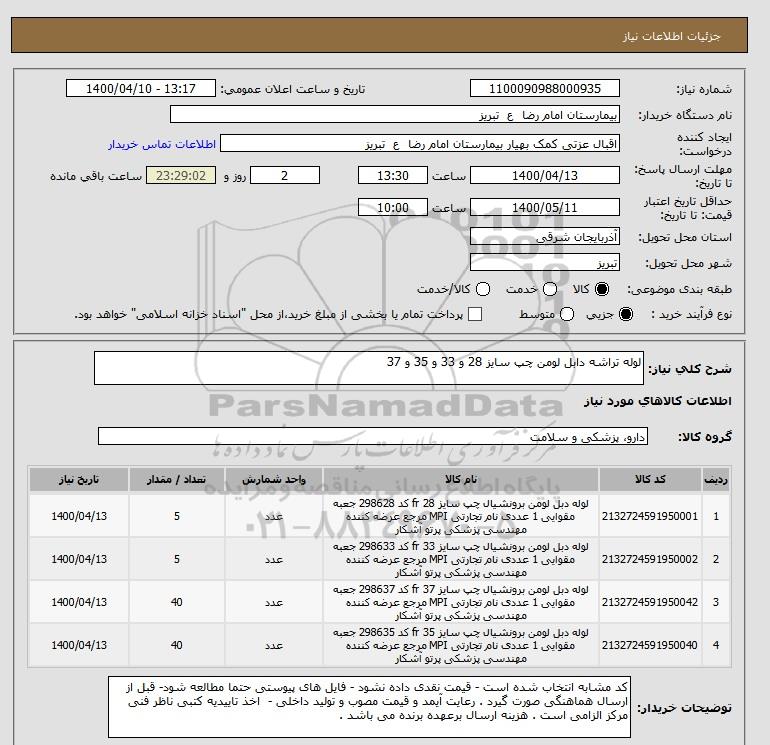Click the جزئیات اطلاعات نیاز header title
The width and height of the screenshot is (770, 745).
(x=671, y=36)
